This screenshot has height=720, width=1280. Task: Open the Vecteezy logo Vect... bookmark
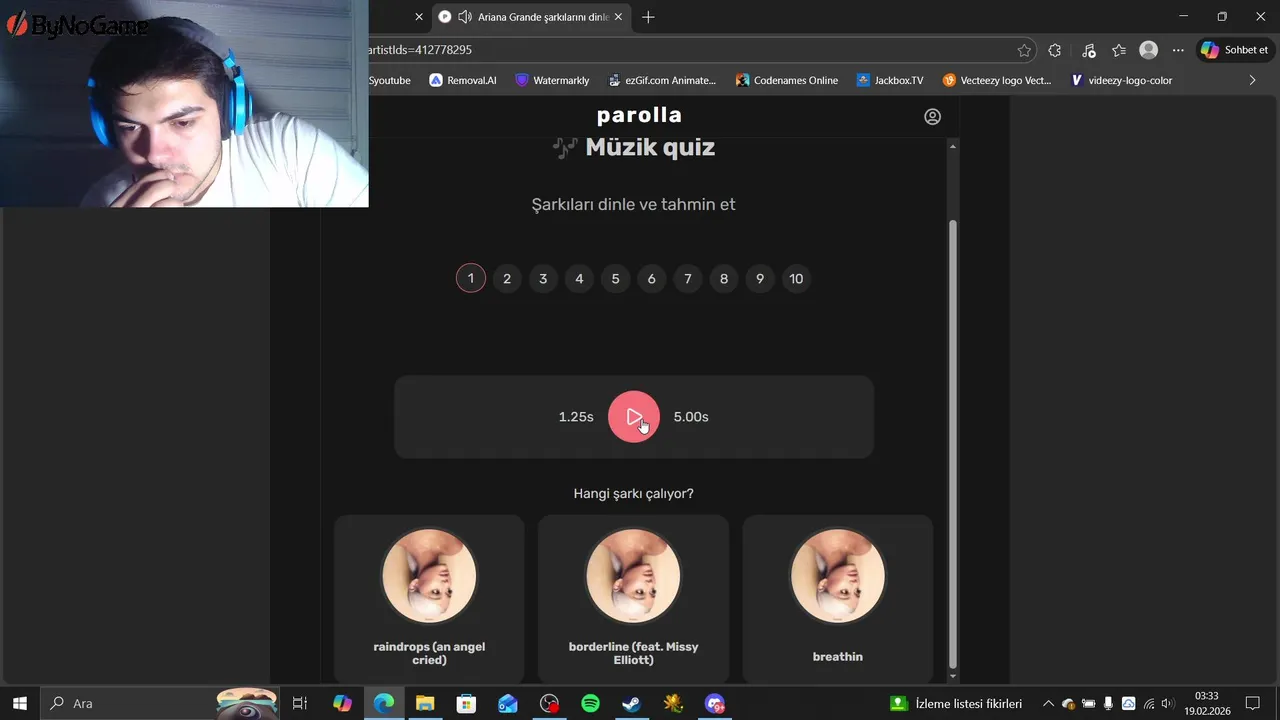[x=997, y=80]
